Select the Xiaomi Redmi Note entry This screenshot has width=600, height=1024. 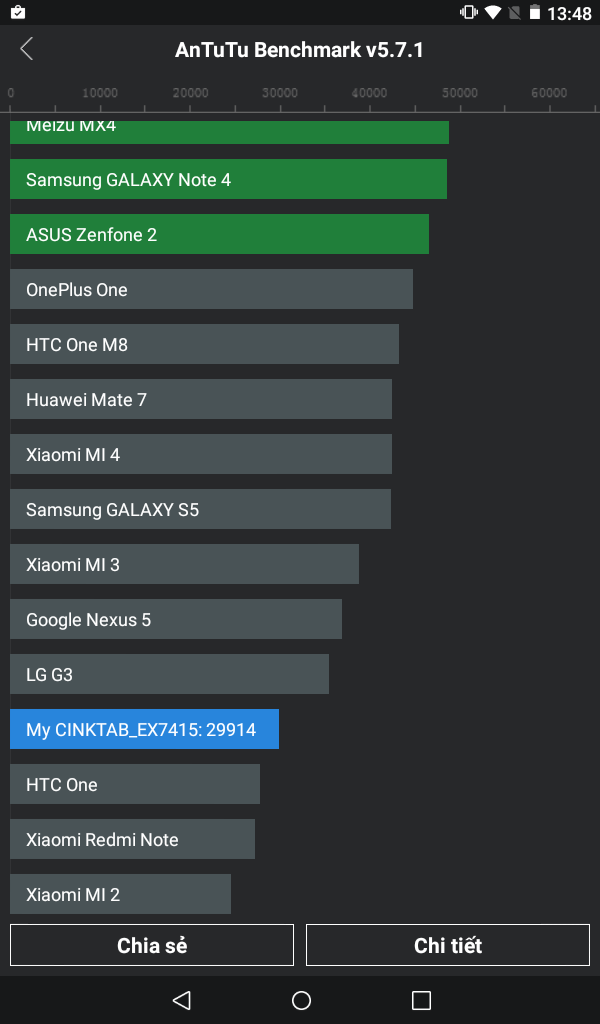(x=132, y=840)
